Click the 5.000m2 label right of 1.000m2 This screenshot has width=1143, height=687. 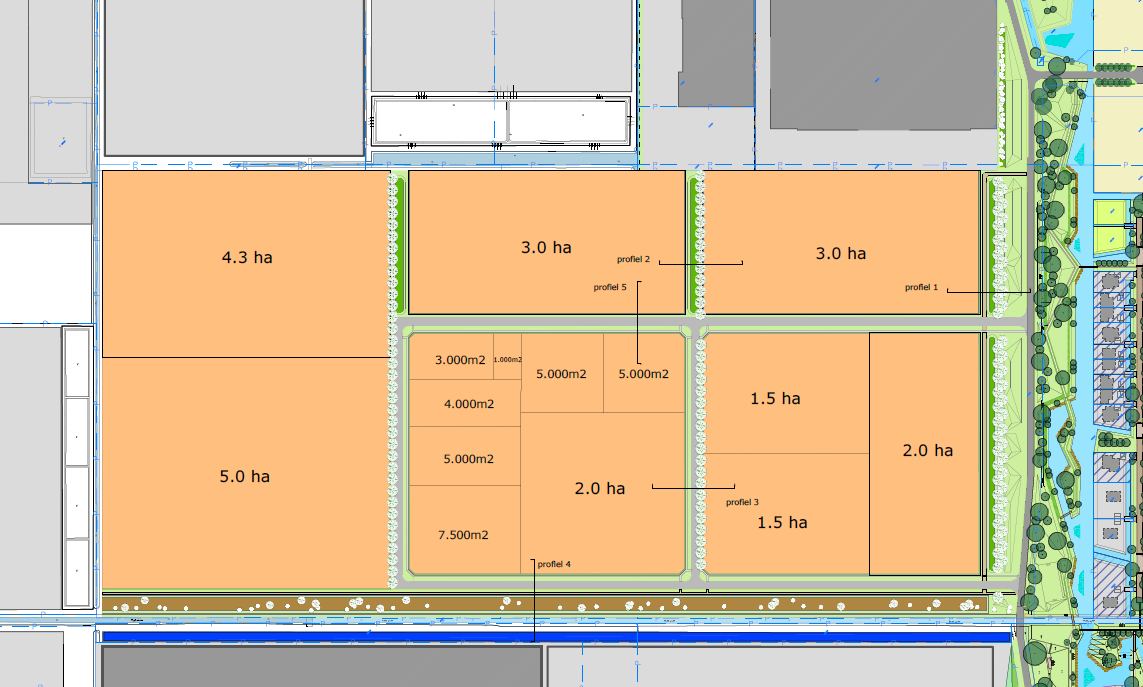pos(561,374)
